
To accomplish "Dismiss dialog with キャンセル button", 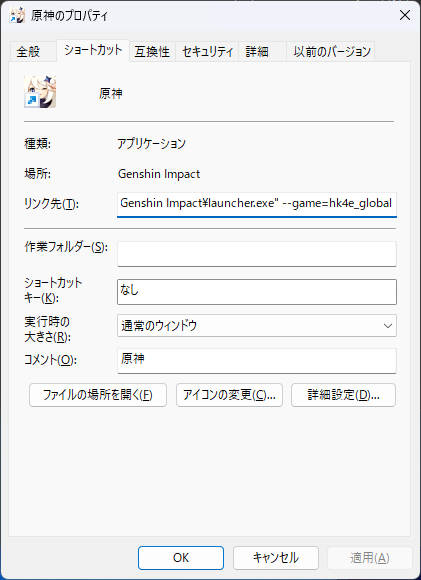I will coord(276,558).
